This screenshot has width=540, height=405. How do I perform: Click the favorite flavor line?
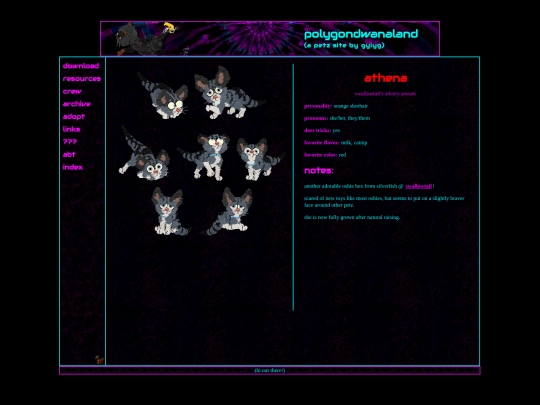click(x=335, y=143)
